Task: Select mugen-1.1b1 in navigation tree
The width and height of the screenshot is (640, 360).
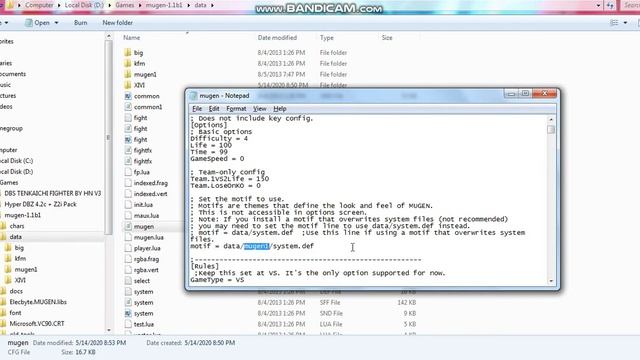Action: 22,215
